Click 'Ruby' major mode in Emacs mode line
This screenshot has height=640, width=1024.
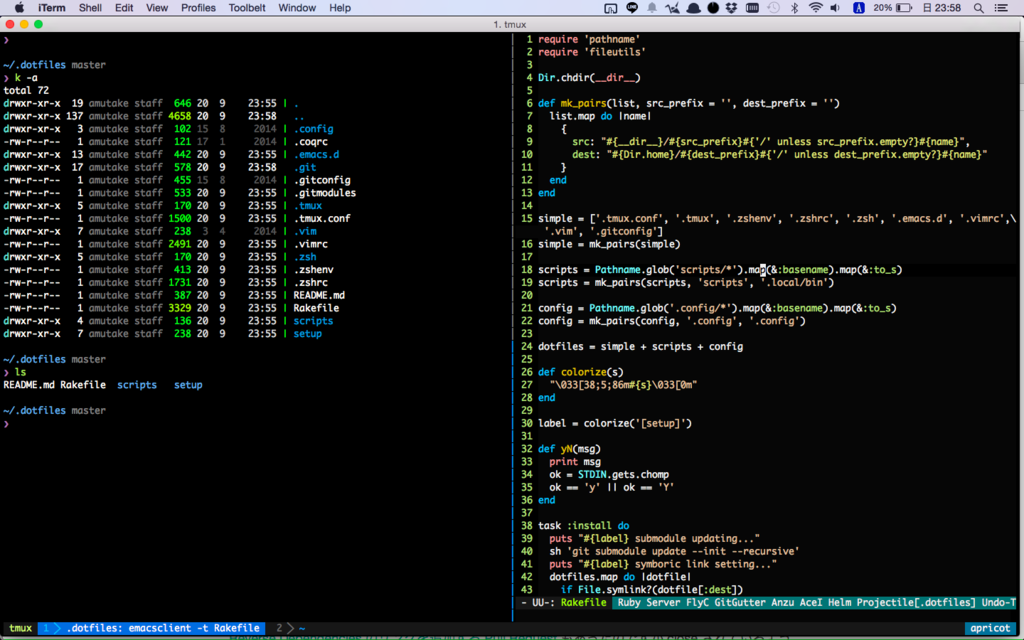pyautogui.click(x=629, y=603)
